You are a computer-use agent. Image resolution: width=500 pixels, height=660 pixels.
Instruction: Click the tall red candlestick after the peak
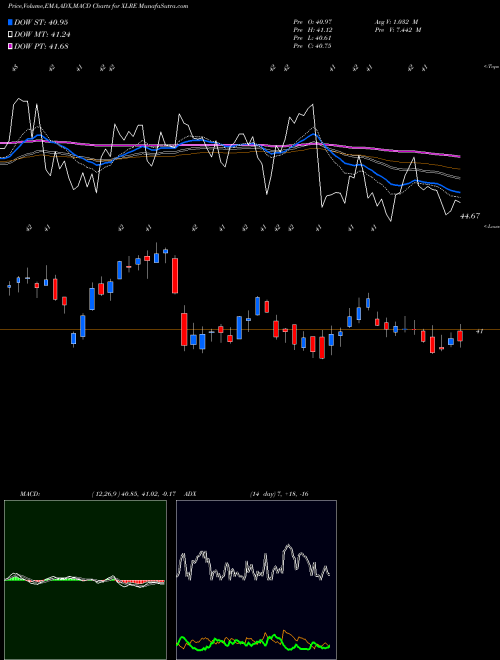pyautogui.click(x=175, y=276)
